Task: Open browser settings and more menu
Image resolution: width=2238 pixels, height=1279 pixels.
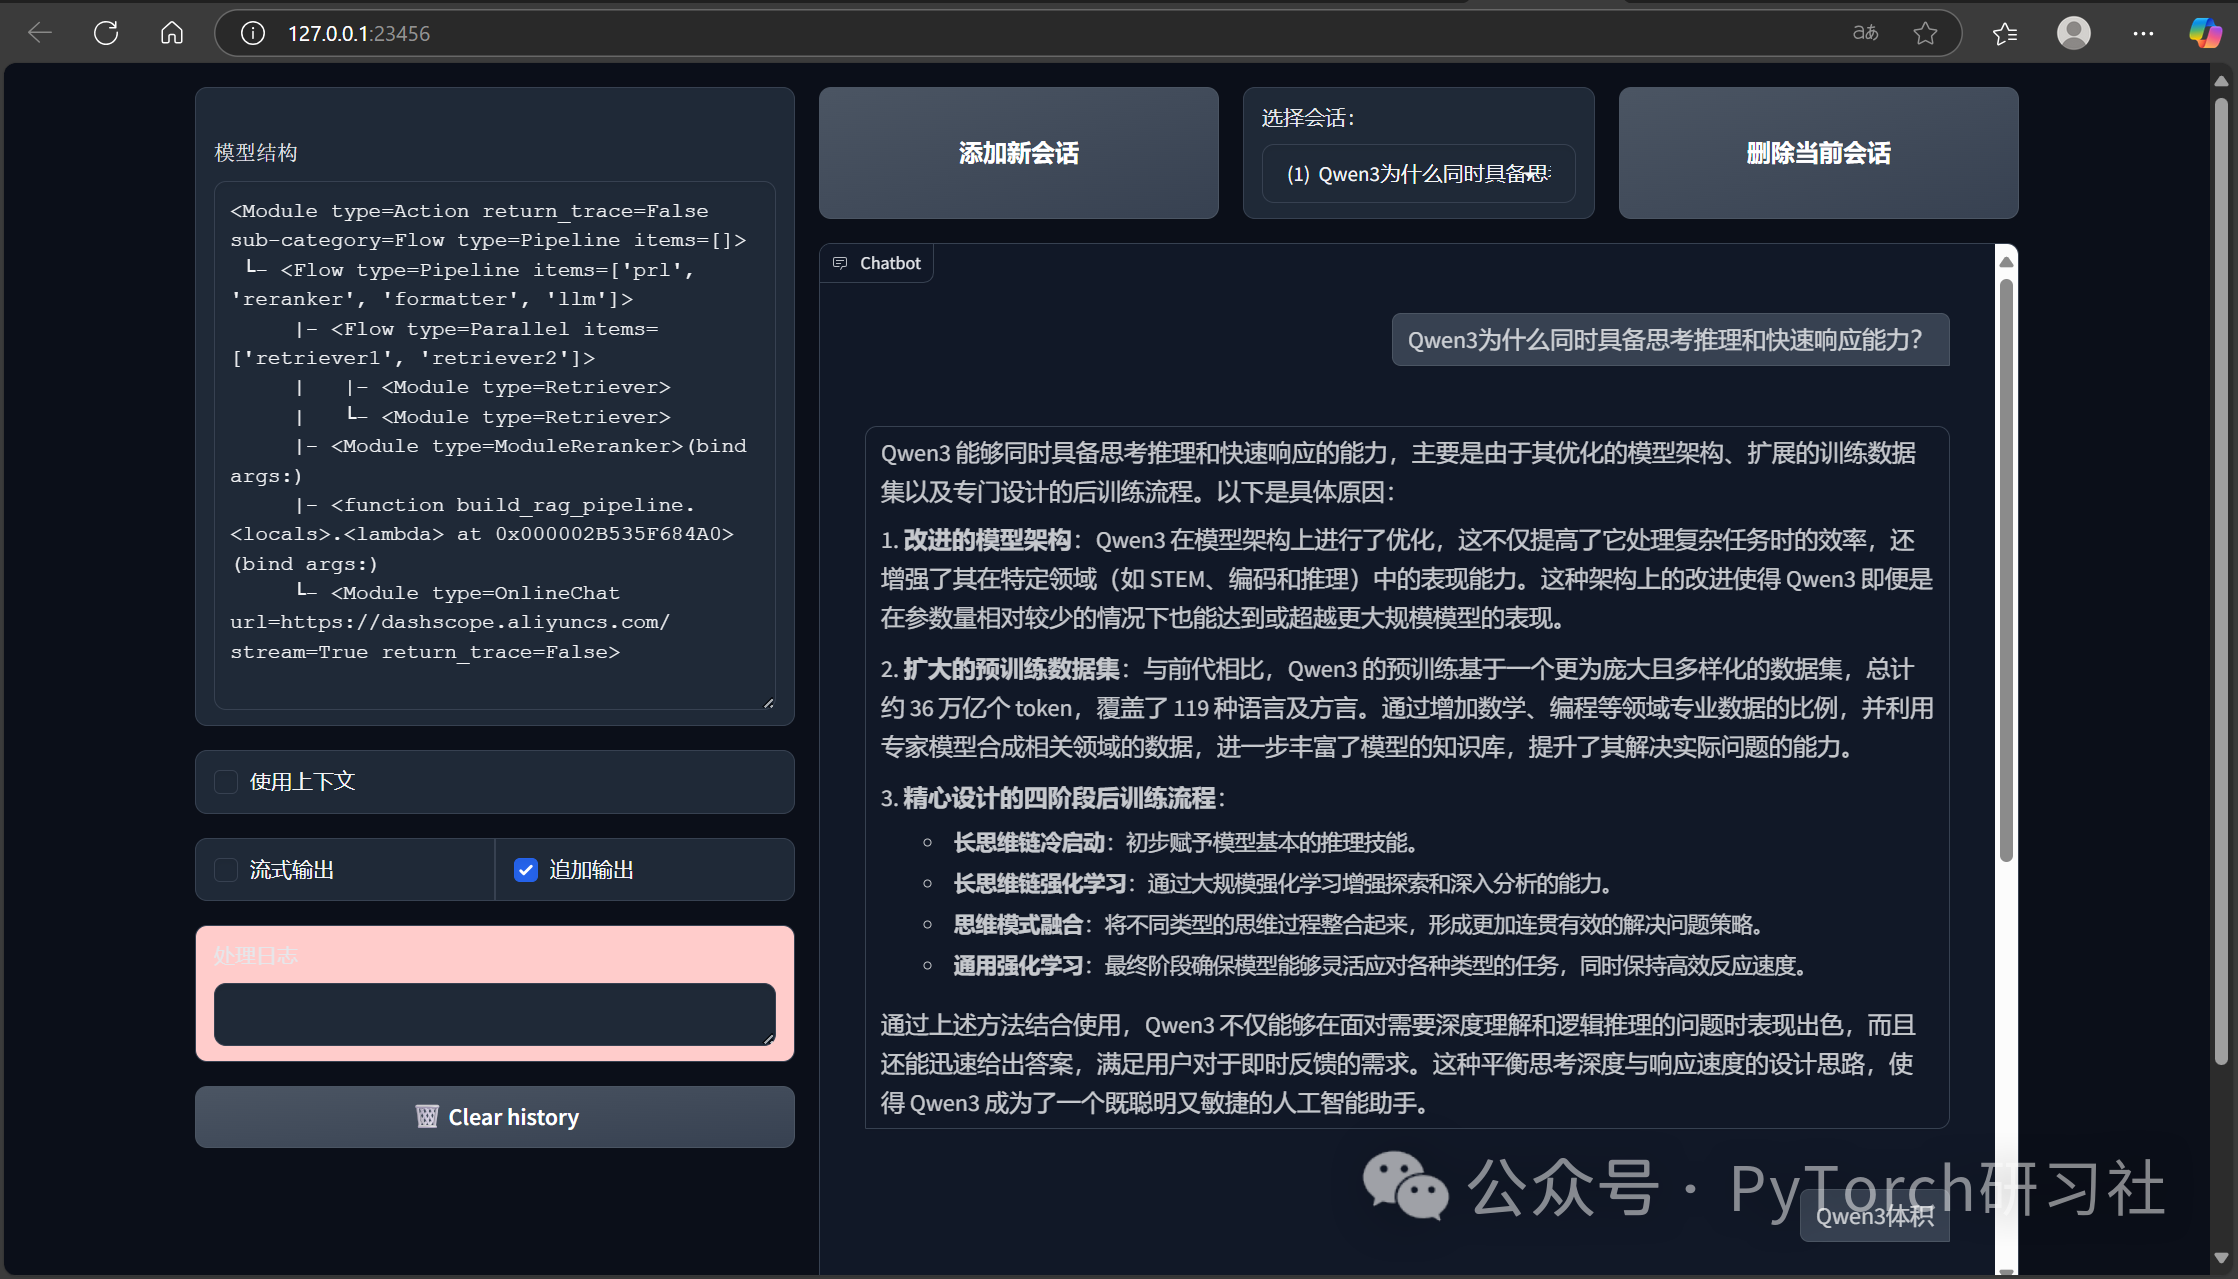Action: pos(2143,33)
